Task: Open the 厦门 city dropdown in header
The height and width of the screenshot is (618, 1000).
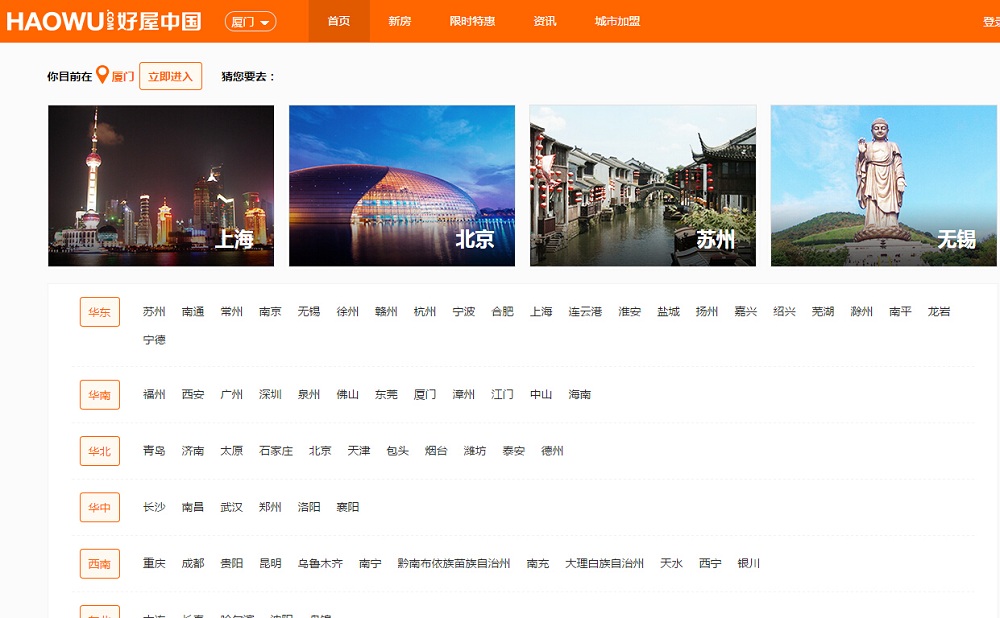Action: [250, 22]
